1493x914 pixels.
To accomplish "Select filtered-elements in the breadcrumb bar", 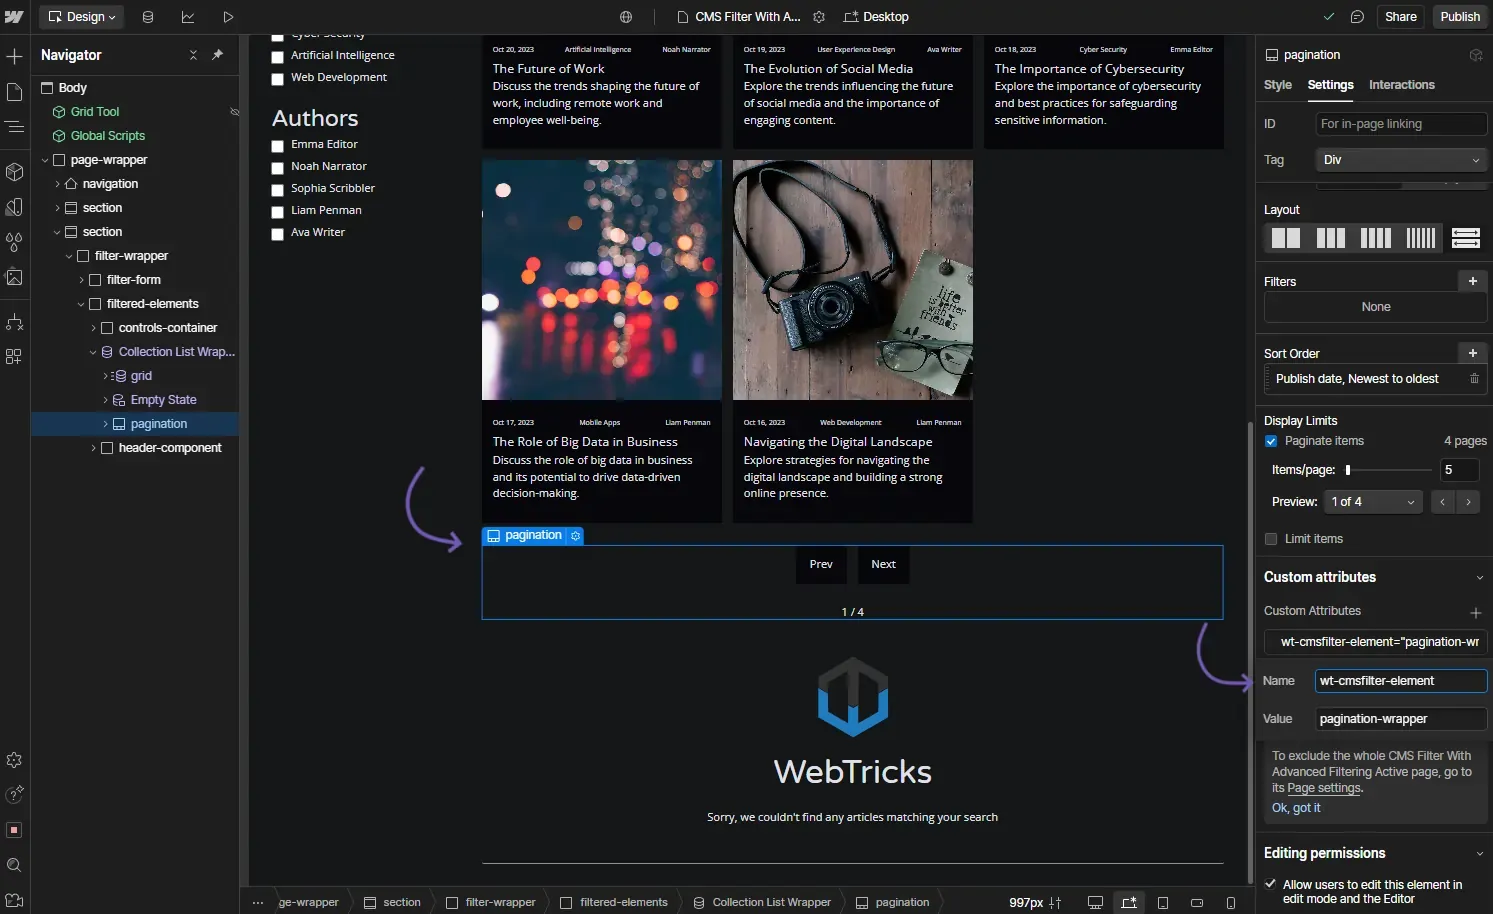I will 614,903.
